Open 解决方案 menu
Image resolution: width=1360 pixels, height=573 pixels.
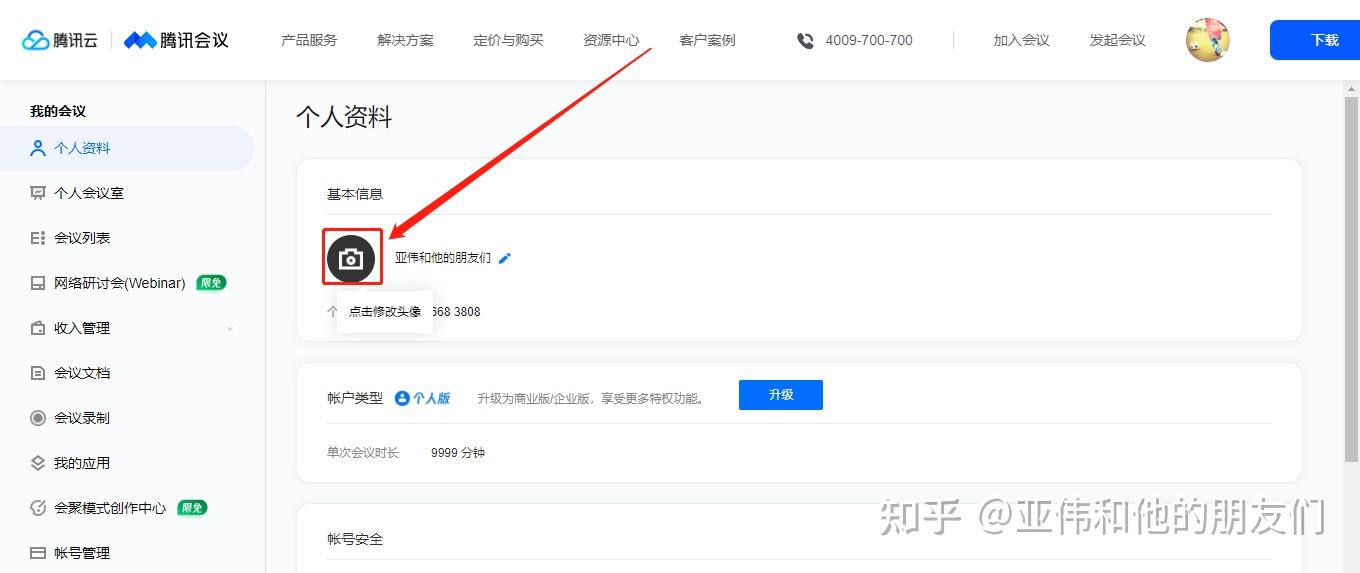(x=405, y=40)
